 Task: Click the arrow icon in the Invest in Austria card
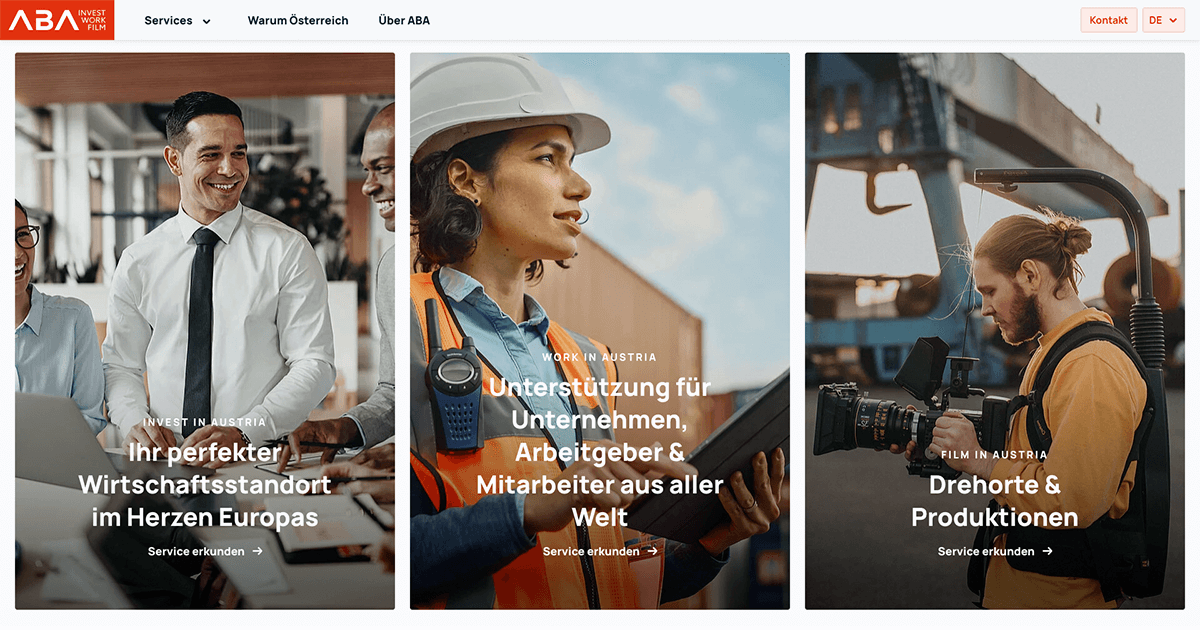pyautogui.click(x=258, y=551)
